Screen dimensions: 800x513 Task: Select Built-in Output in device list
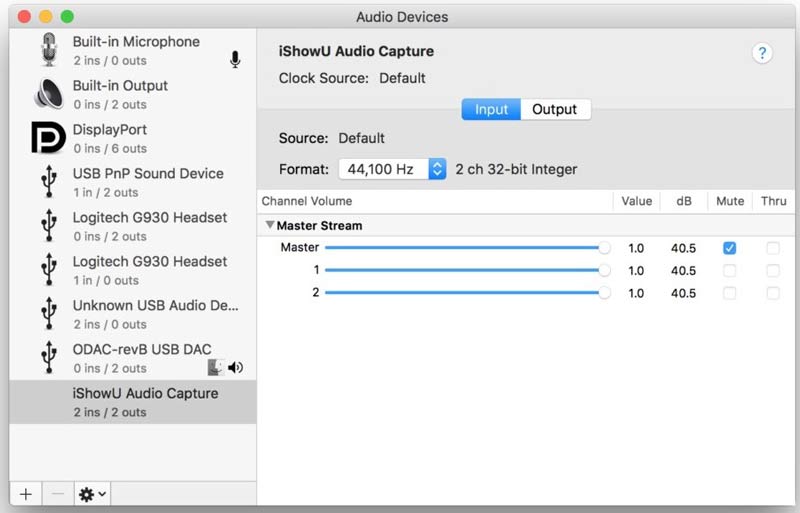click(133, 94)
